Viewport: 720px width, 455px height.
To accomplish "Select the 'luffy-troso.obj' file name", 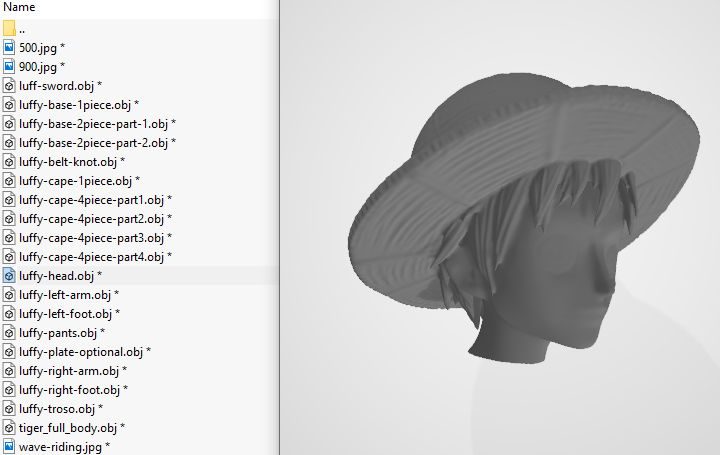I will (x=57, y=409).
